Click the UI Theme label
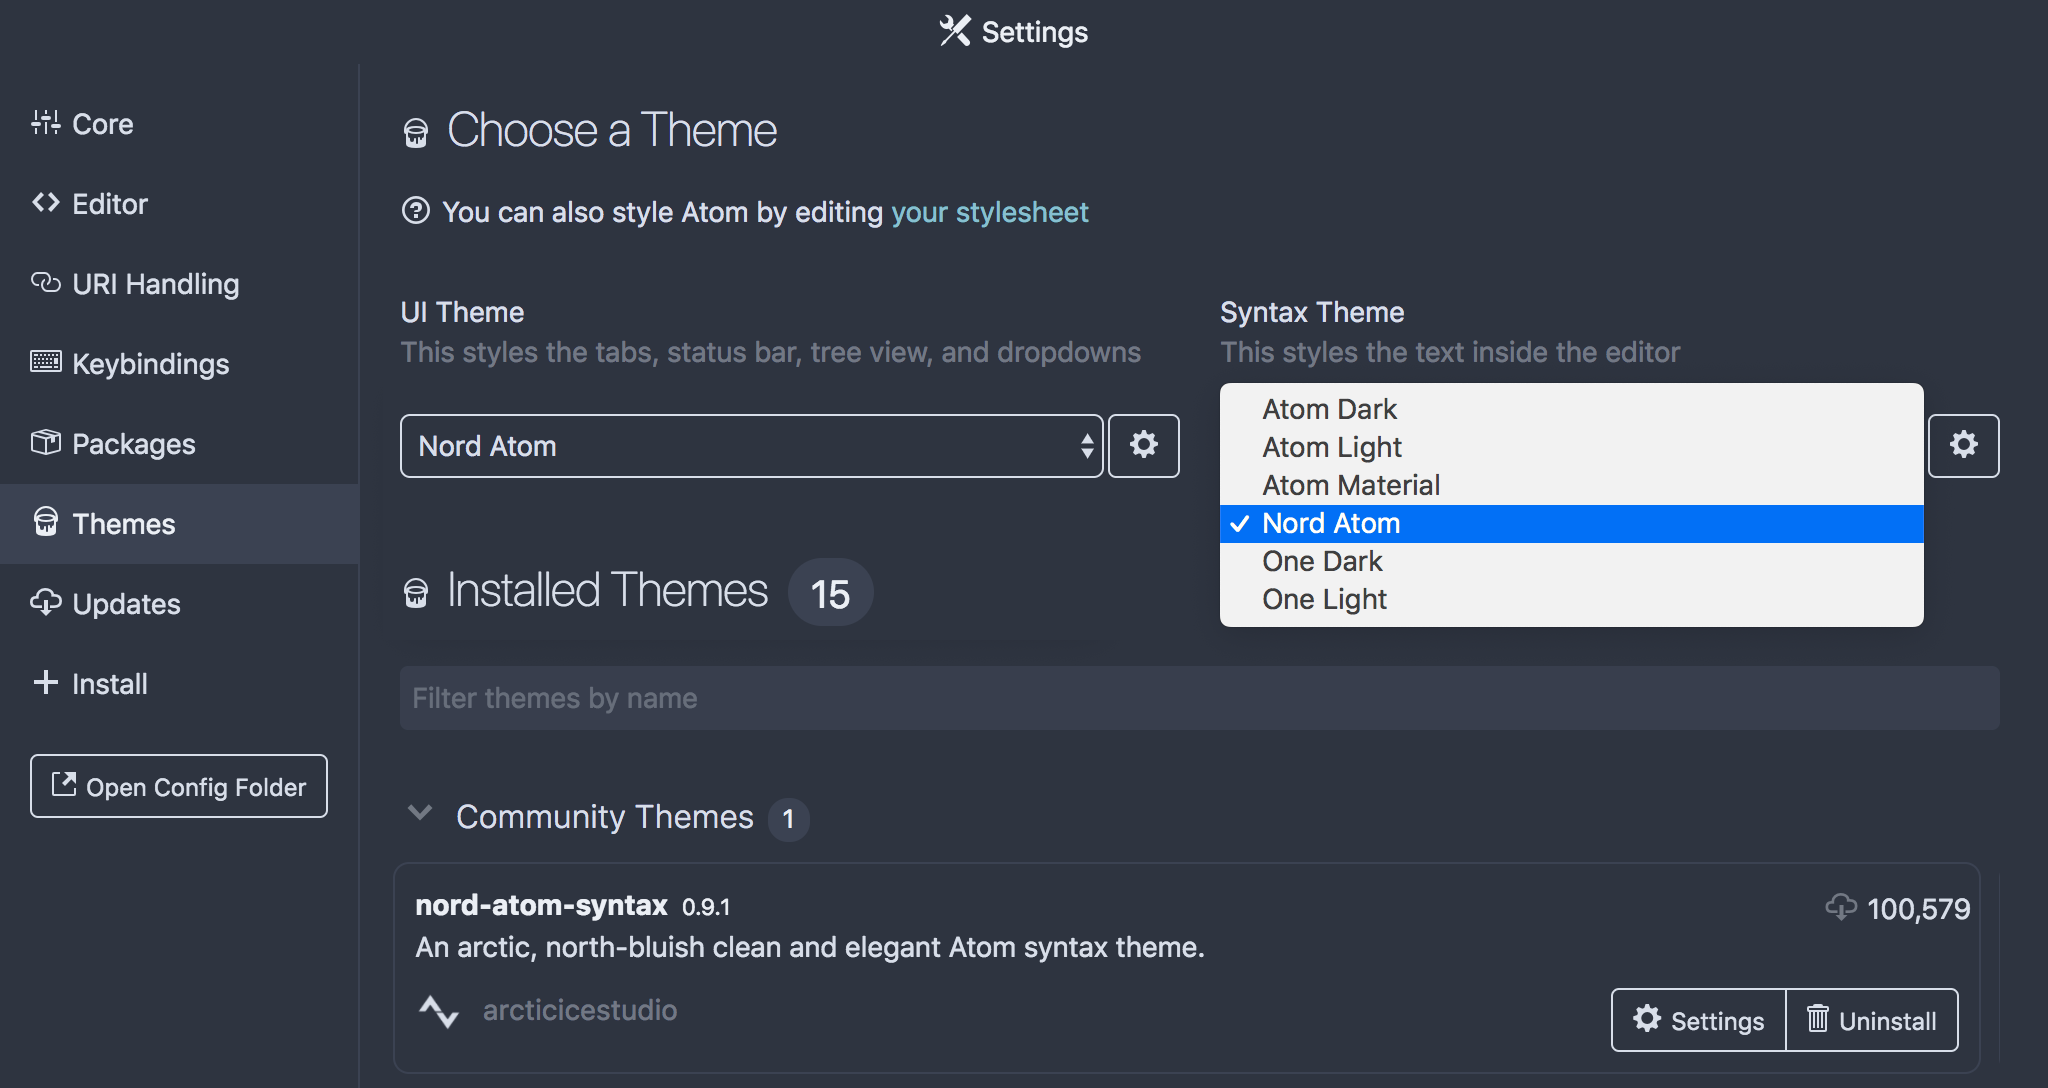This screenshot has height=1088, width=2048. click(x=462, y=312)
